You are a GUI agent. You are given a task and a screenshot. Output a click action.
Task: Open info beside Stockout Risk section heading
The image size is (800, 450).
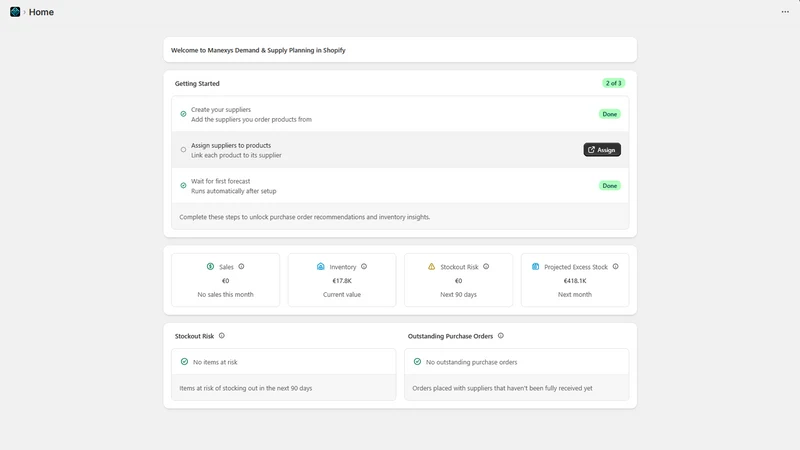(221, 336)
